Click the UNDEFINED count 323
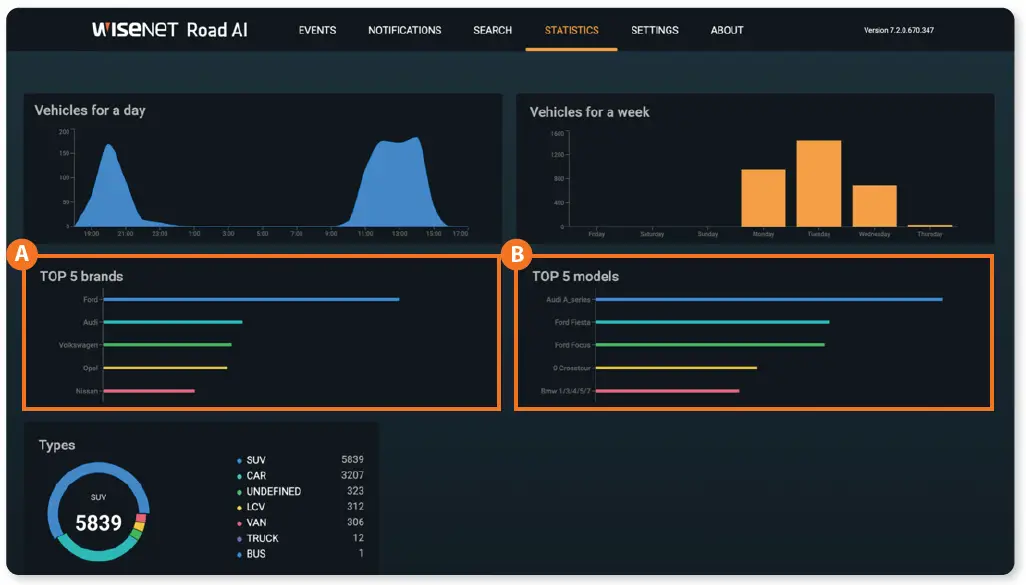This screenshot has width=1026, height=585. [355, 491]
